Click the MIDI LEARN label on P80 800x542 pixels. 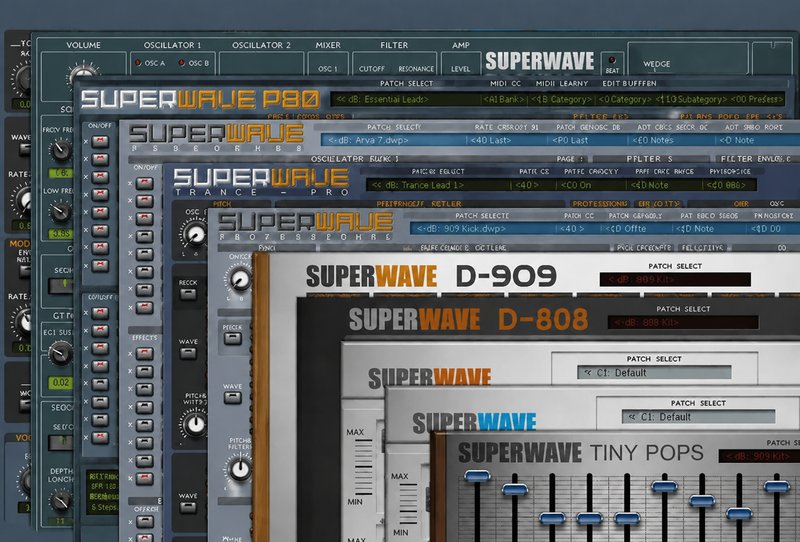click(562, 83)
